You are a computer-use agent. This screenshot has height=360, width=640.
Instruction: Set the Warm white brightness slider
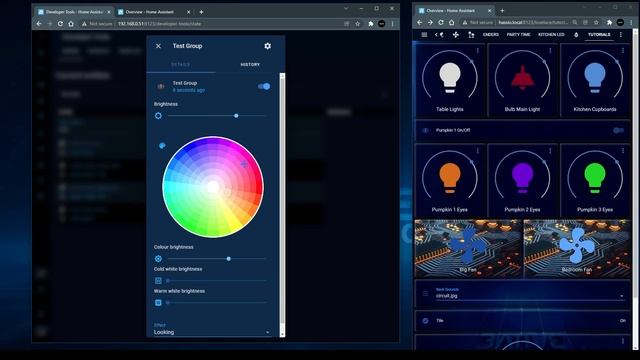click(x=217, y=303)
